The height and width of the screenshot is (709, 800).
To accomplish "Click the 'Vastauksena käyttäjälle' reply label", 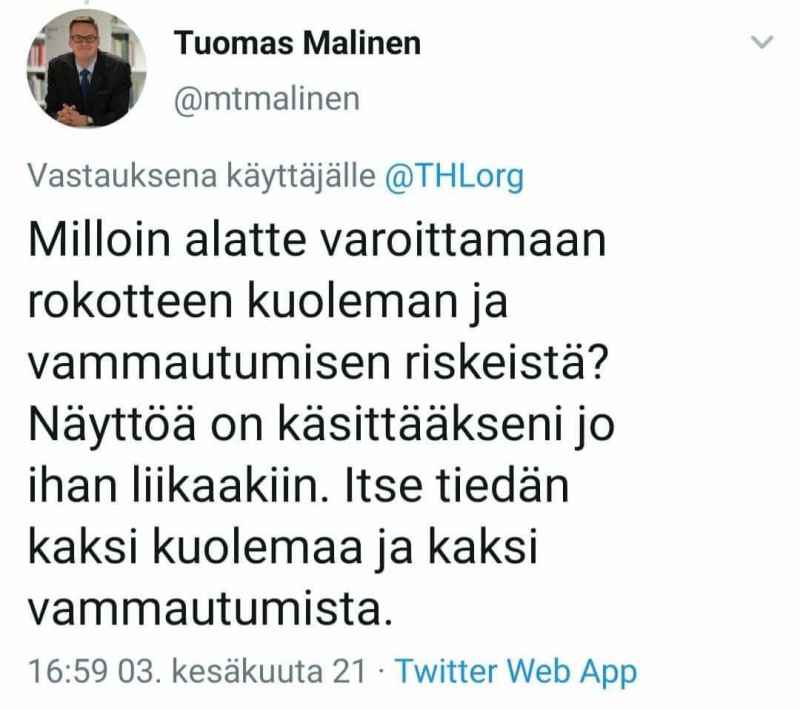I will pos(202,176).
